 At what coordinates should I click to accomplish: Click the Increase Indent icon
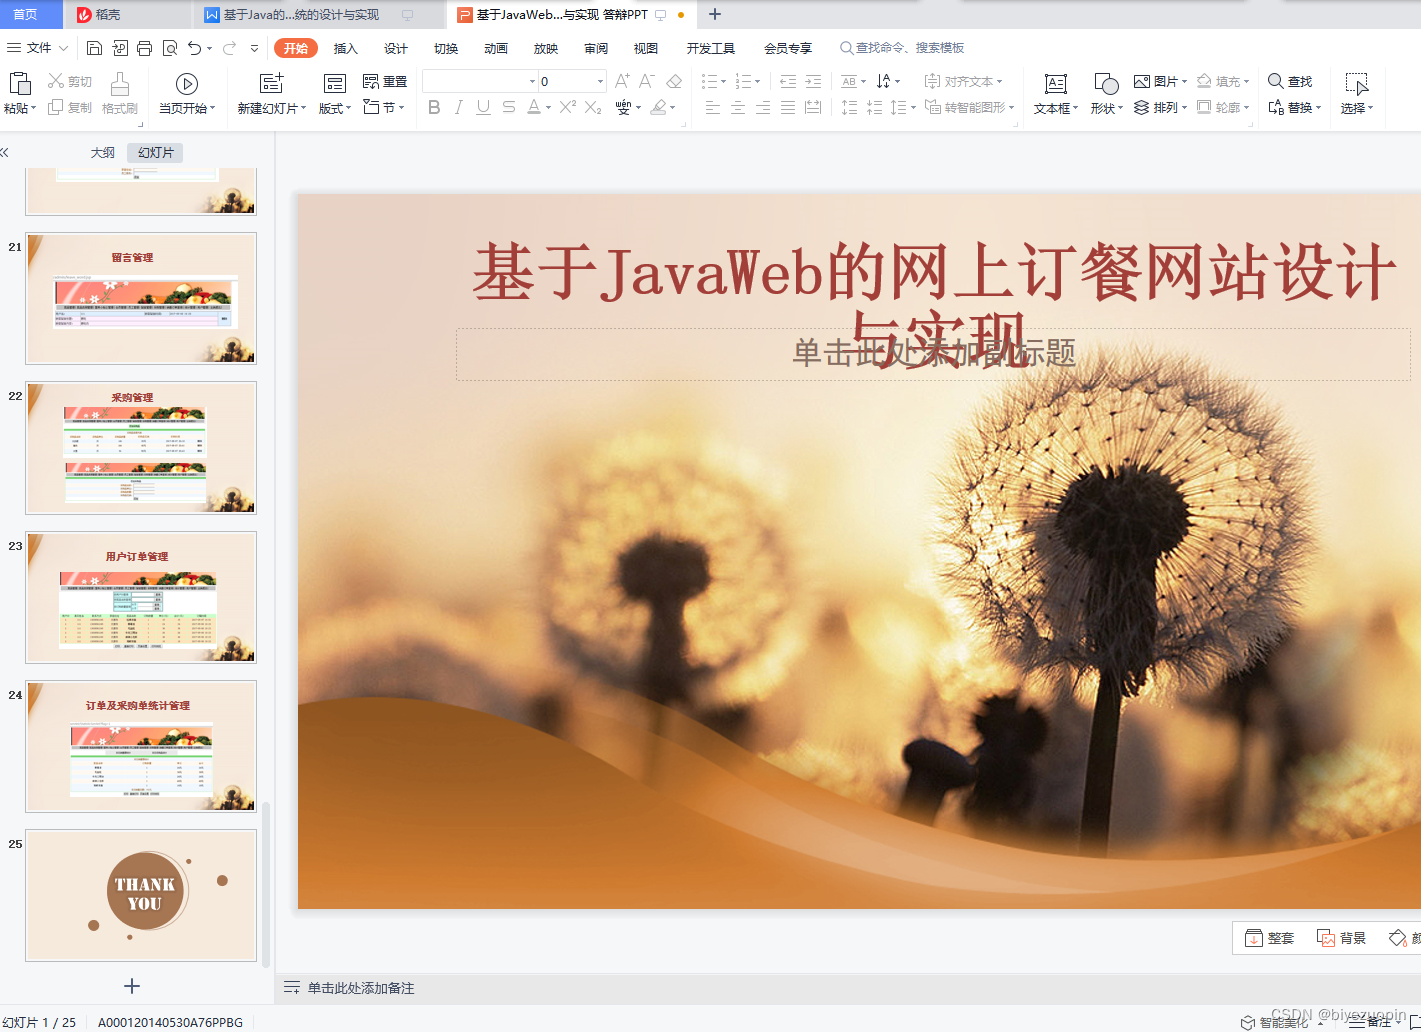tap(813, 81)
